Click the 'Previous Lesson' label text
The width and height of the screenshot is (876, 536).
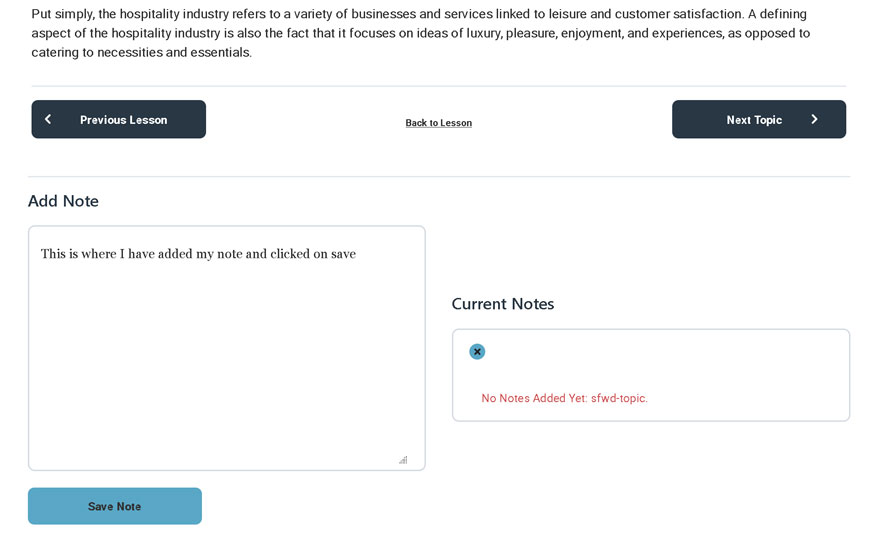point(123,120)
